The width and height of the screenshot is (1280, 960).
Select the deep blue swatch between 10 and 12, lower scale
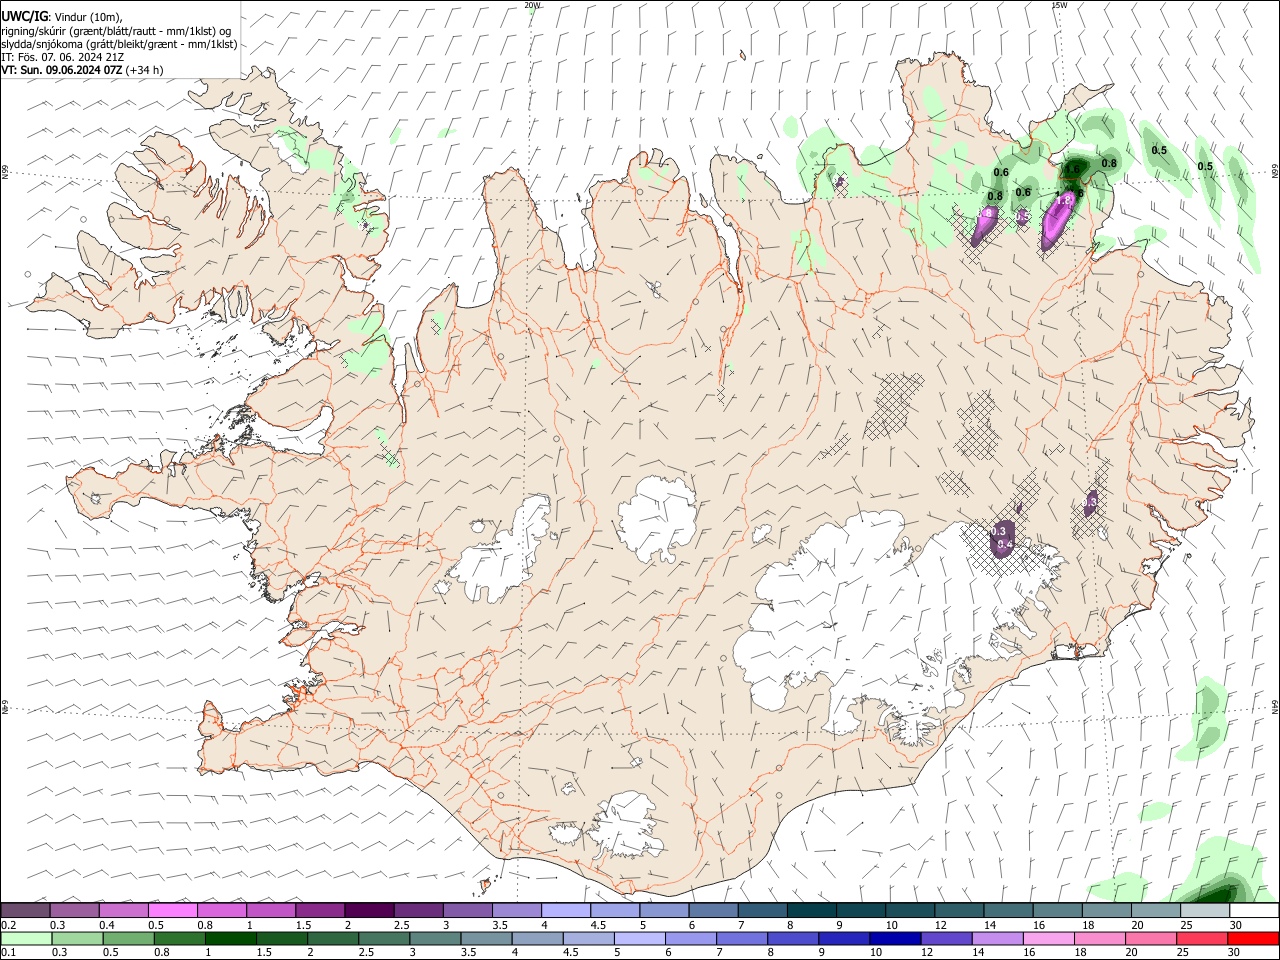[894, 938]
